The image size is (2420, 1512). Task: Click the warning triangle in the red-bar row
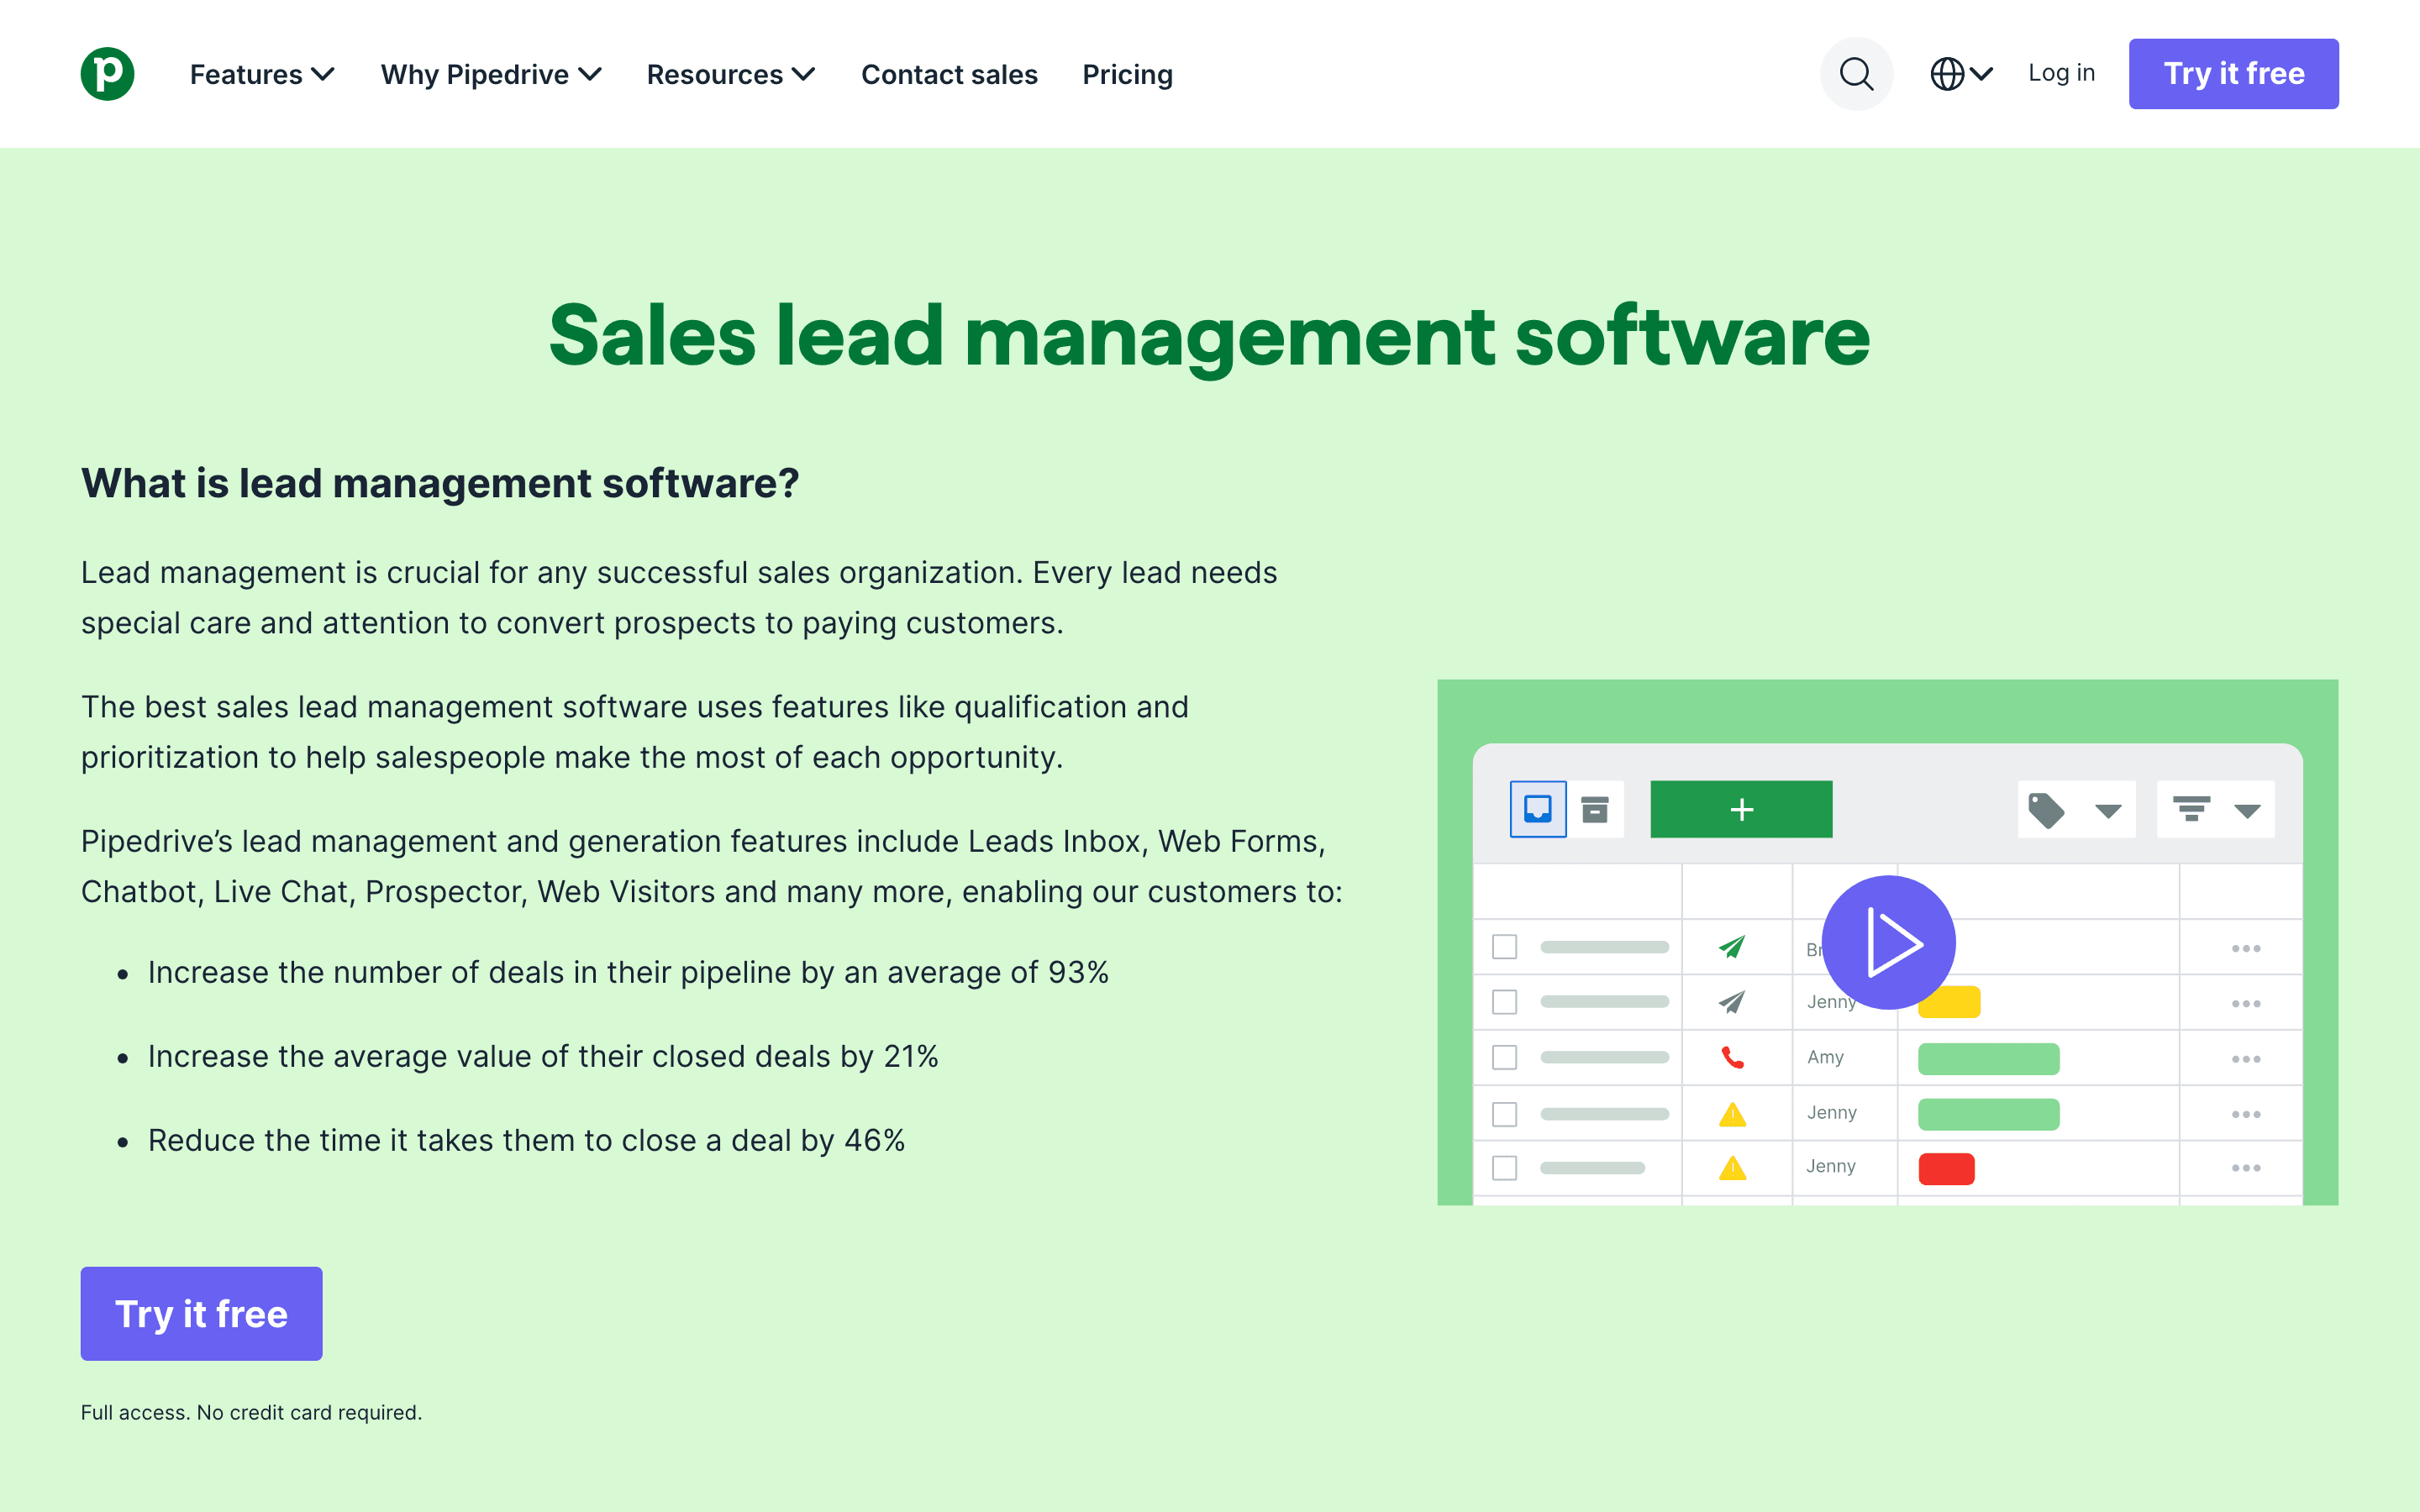(x=1732, y=1167)
